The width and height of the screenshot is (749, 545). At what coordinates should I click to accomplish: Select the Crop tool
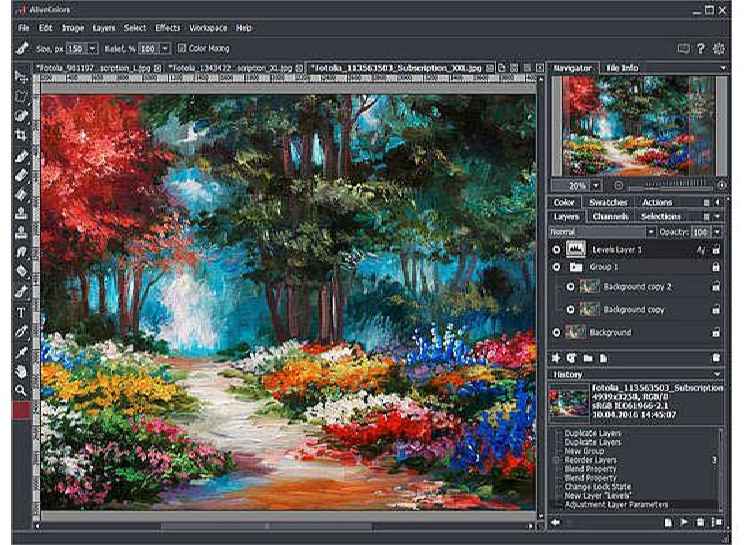pos(21,135)
